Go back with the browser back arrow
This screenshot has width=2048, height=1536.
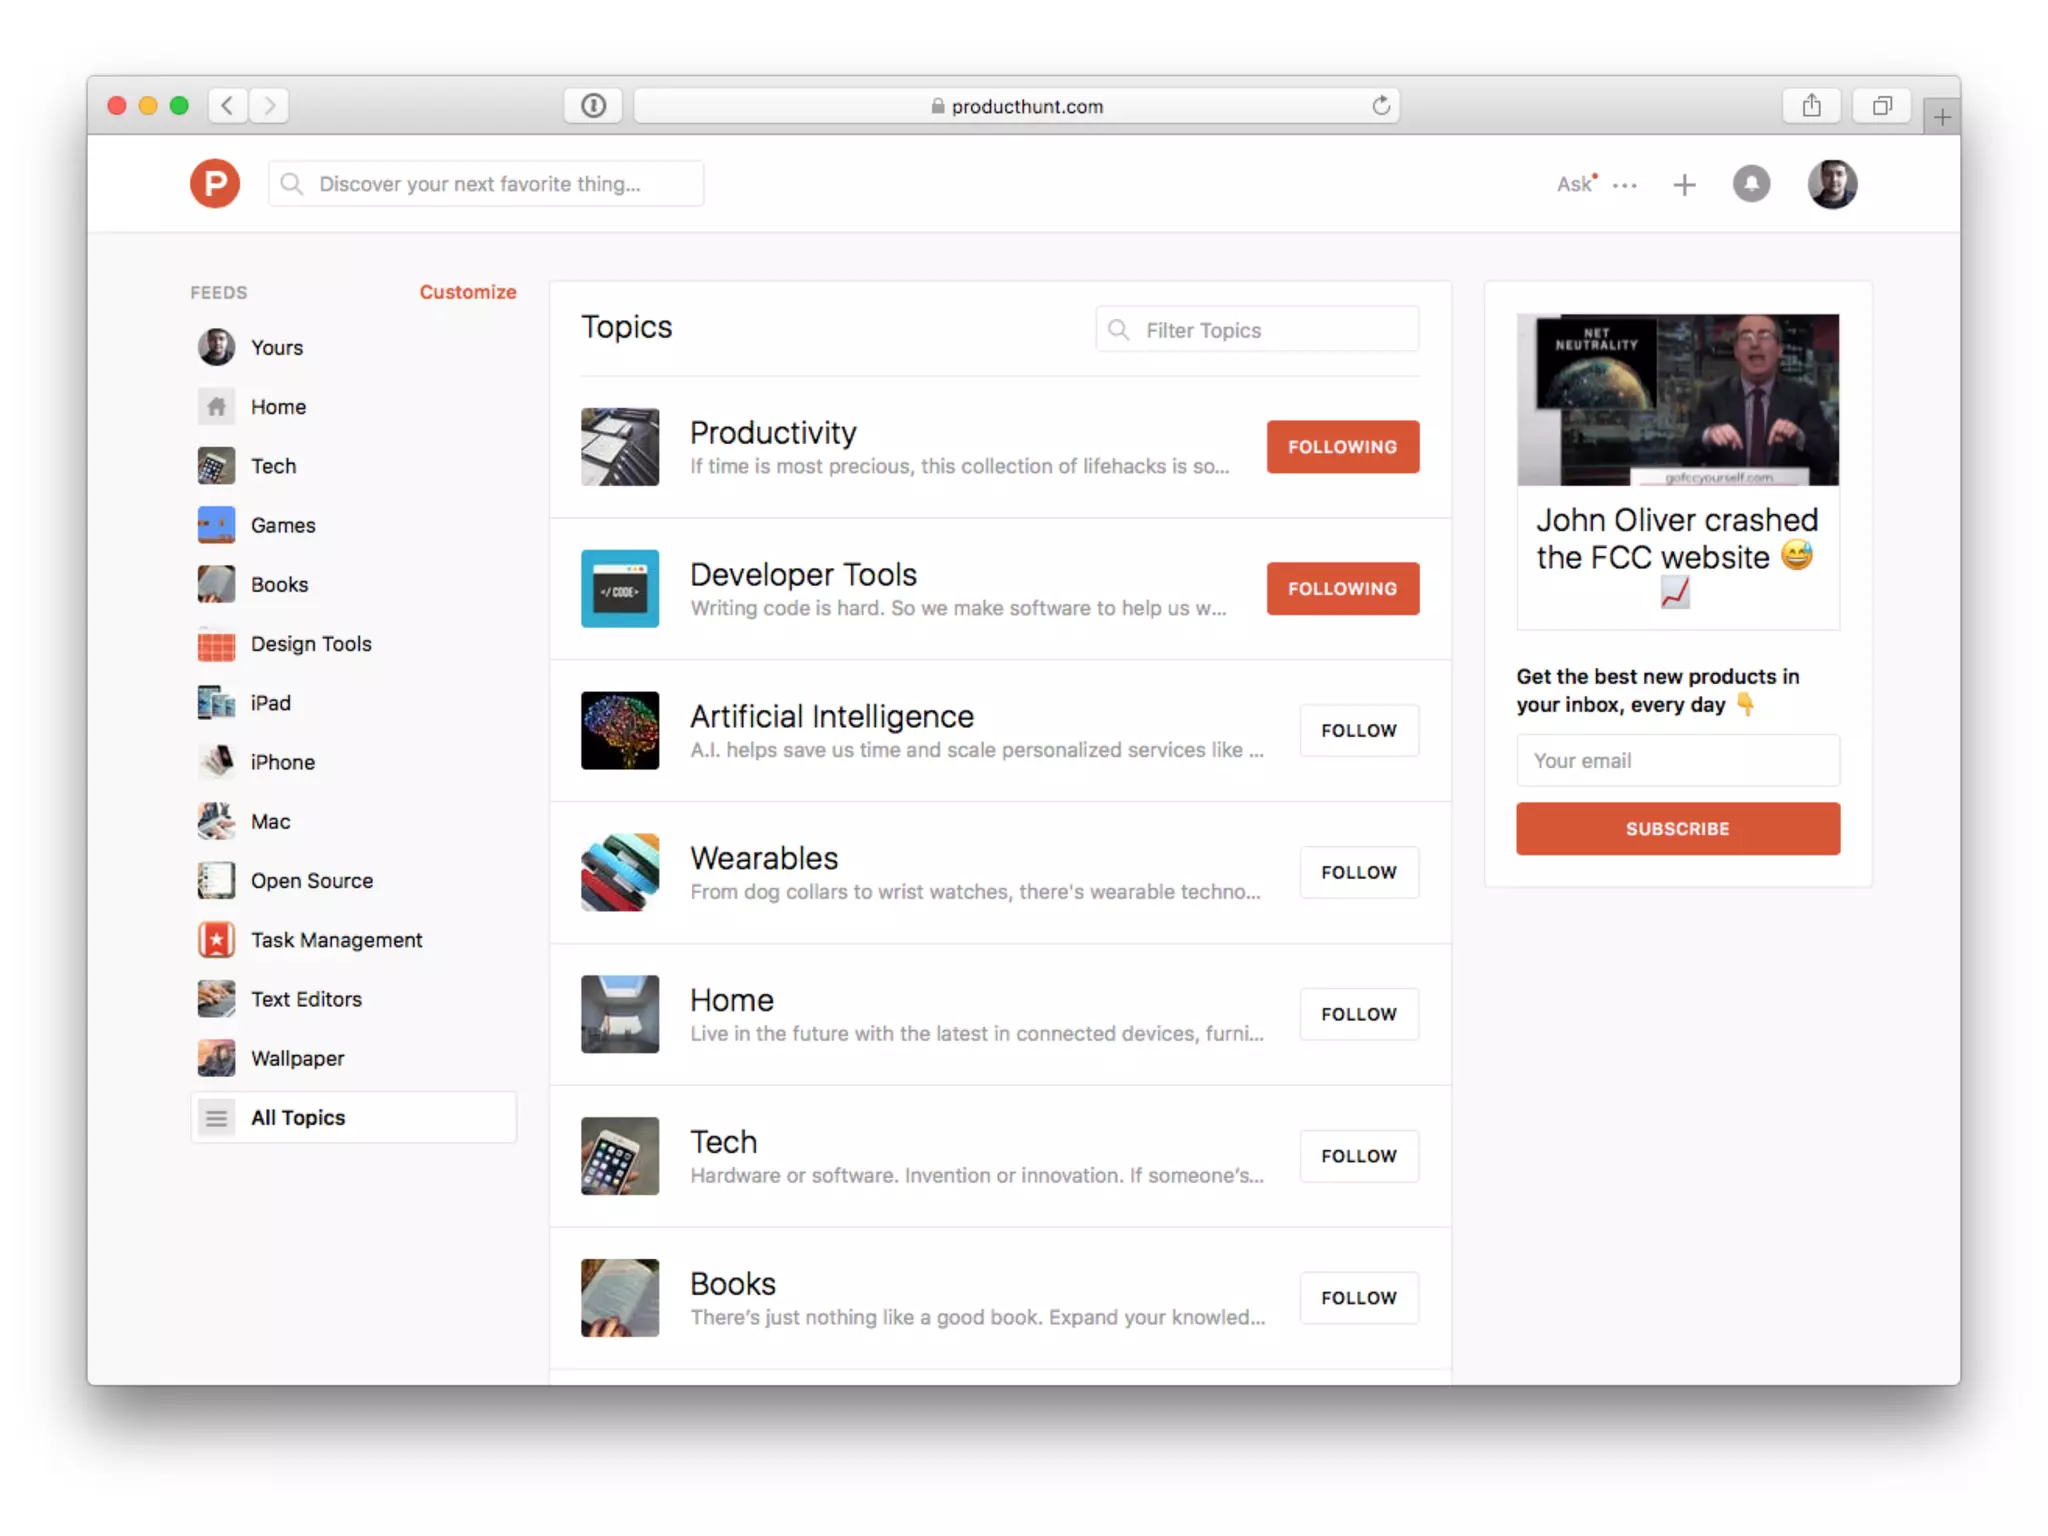click(228, 106)
